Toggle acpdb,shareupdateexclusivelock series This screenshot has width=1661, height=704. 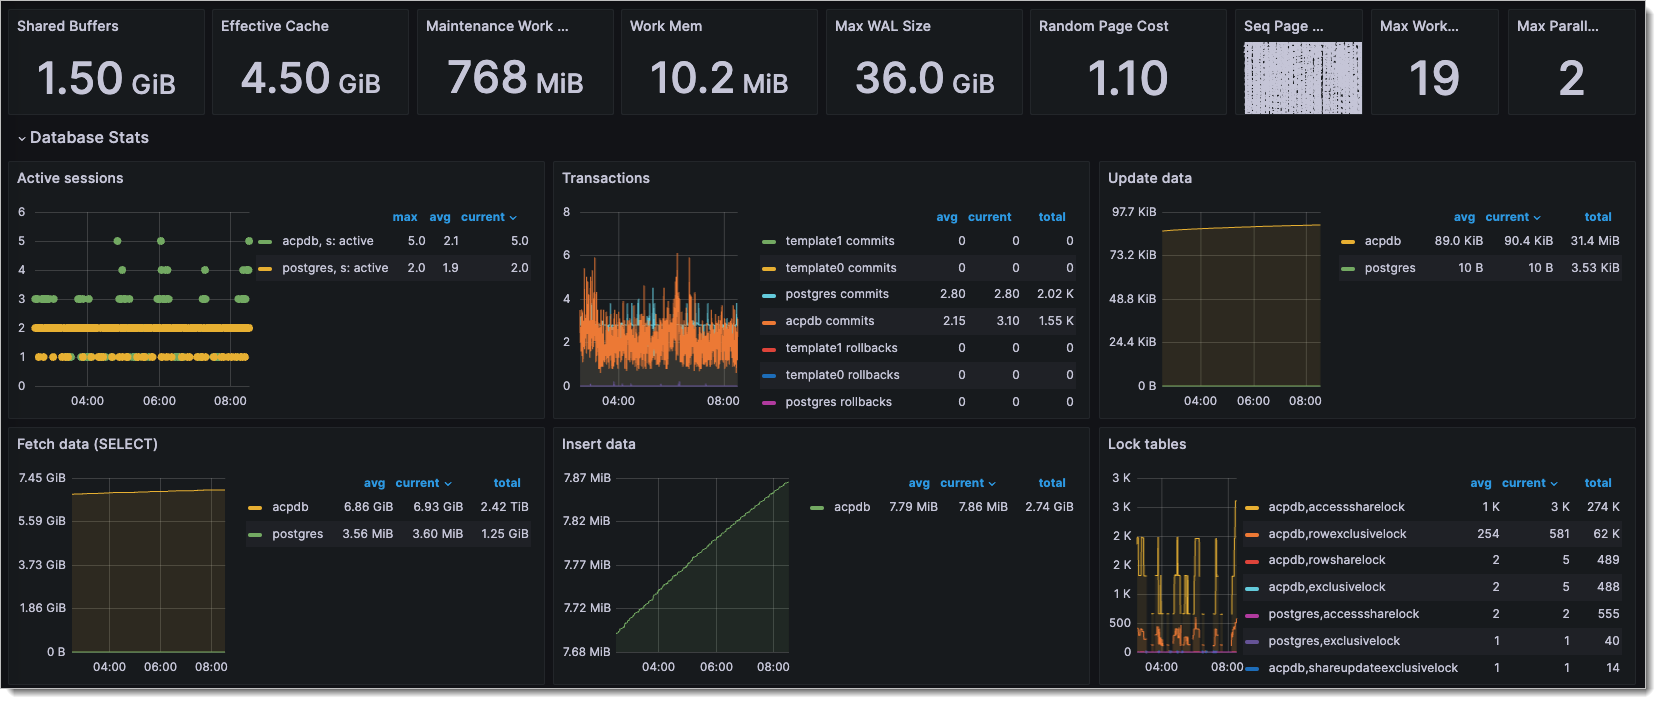tap(1363, 668)
